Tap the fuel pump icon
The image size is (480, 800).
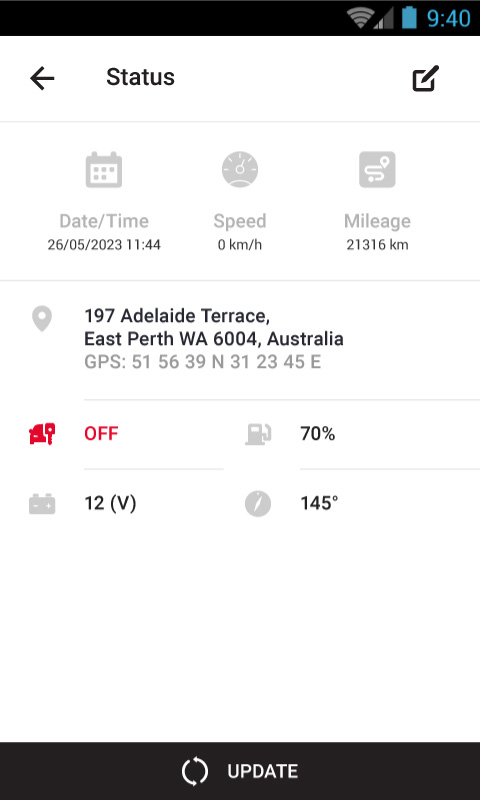(x=258, y=434)
